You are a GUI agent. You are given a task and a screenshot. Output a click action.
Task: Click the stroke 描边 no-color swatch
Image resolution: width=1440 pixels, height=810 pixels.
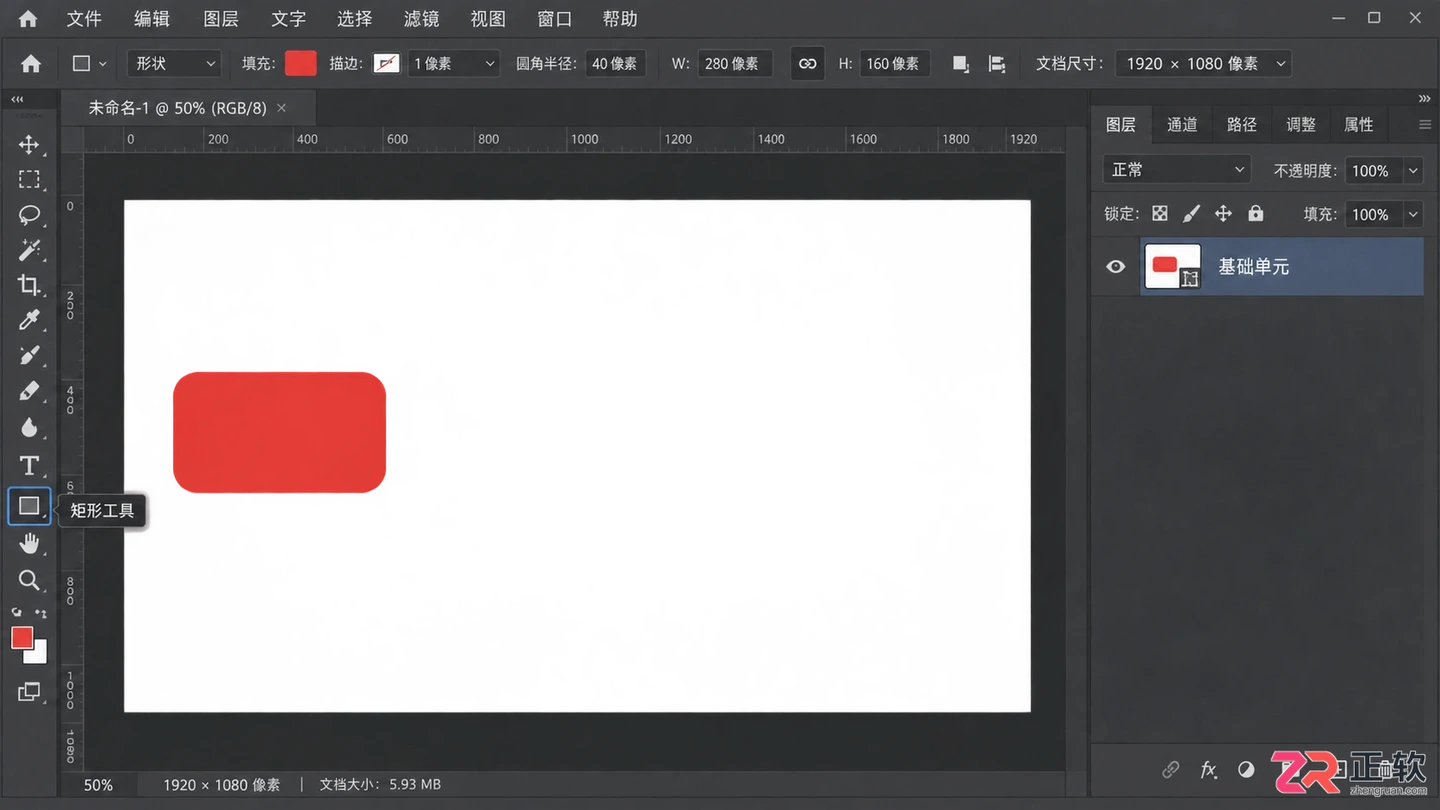point(386,63)
